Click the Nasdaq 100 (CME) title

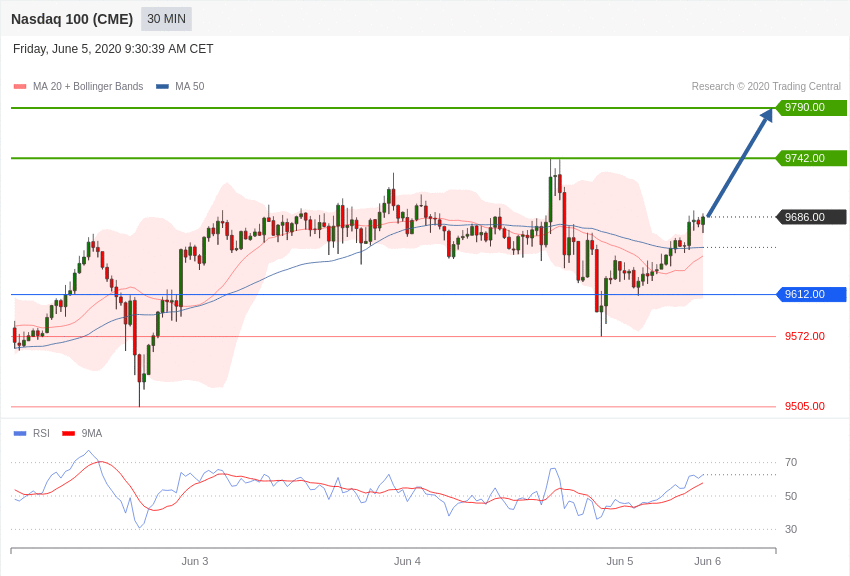click(x=72, y=19)
